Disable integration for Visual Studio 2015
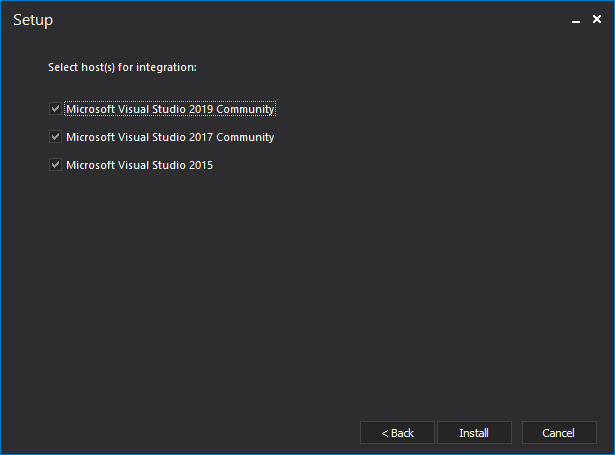The image size is (615, 455). pos(55,165)
